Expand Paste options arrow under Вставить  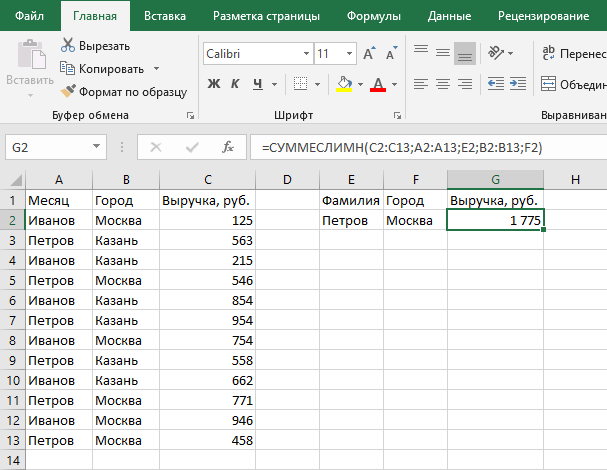coord(31,95)
